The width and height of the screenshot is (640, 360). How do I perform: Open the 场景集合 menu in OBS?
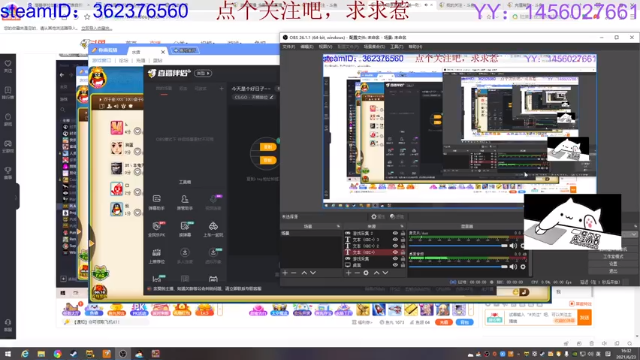pos(374,47)
